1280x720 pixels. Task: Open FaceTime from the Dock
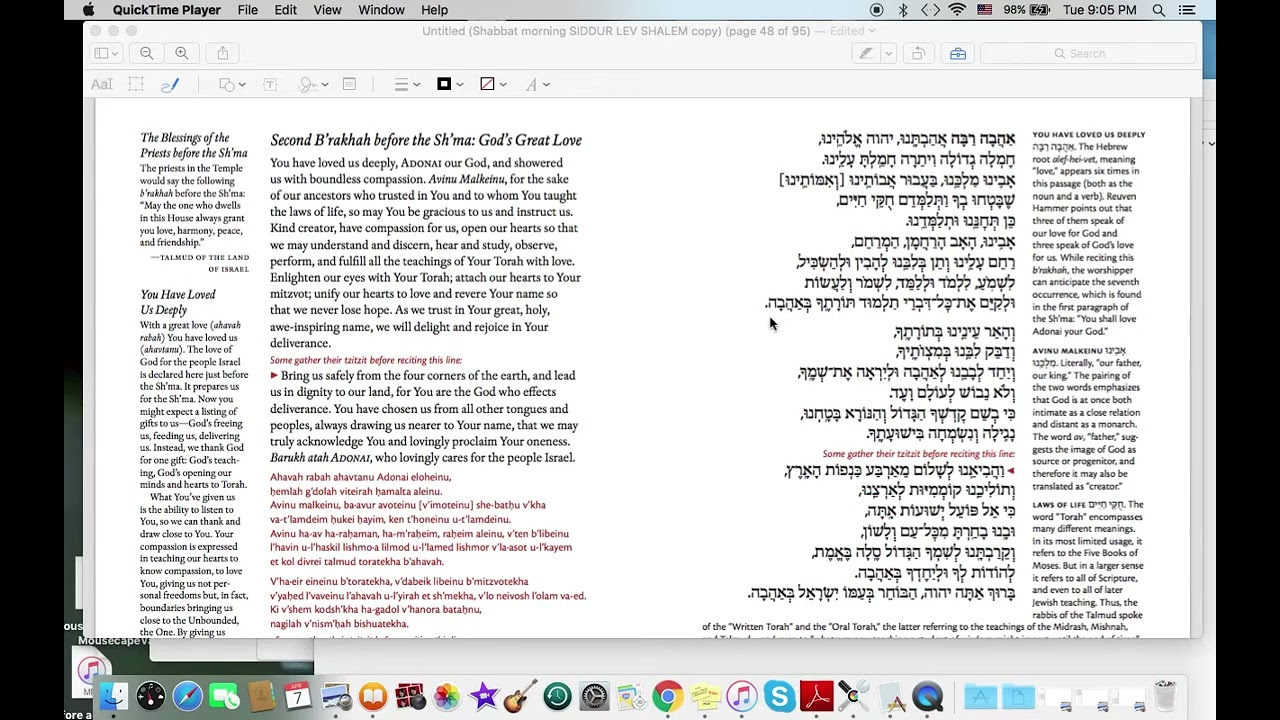pos(224,696)
